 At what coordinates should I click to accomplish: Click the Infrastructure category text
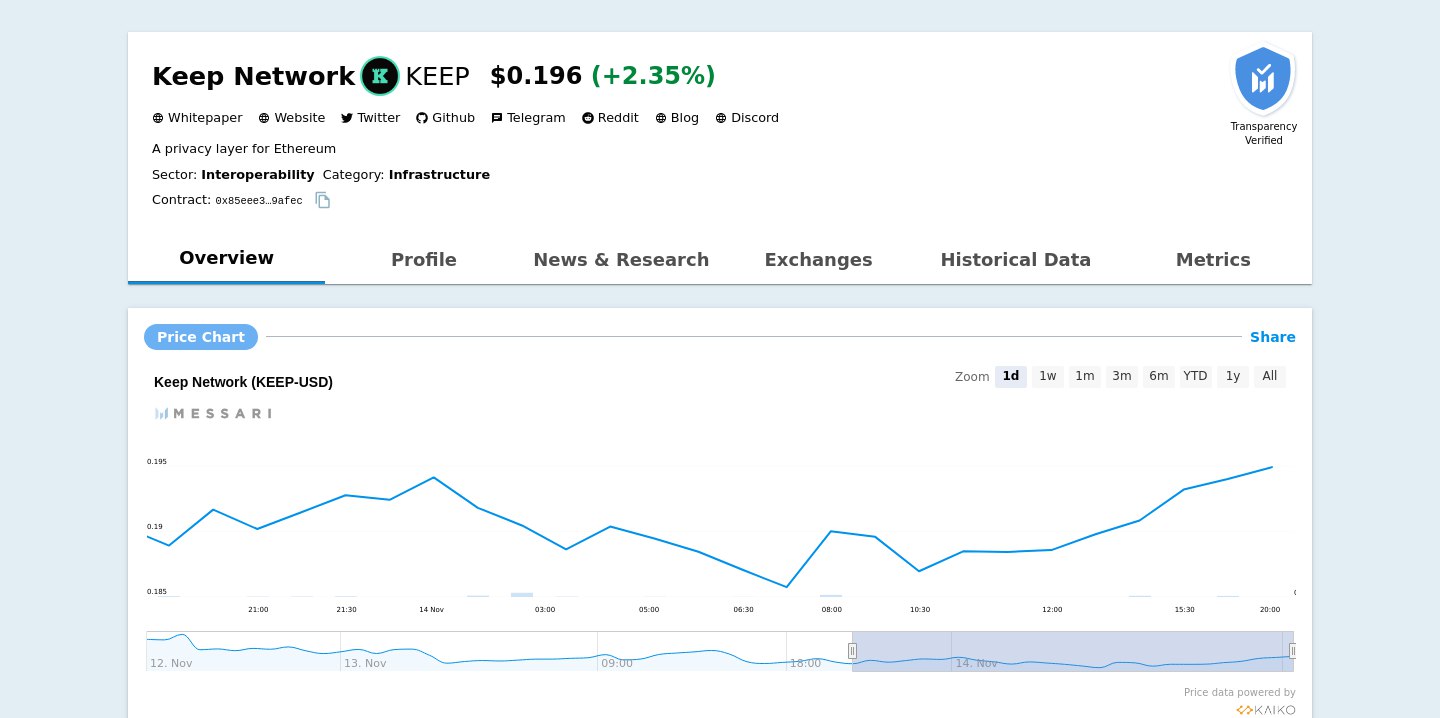(x=439, y=174)
